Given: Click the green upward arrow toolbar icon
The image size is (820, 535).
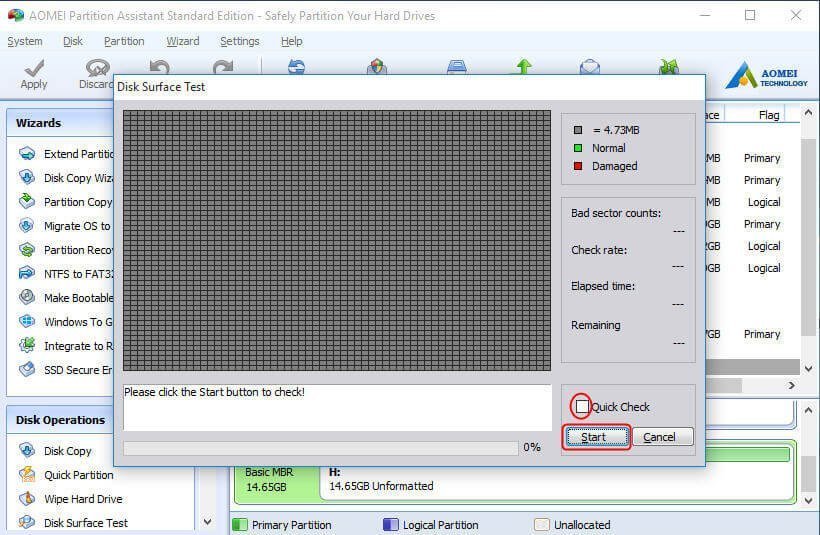Looking at the screenshot, I should click(x=523, y=66).
